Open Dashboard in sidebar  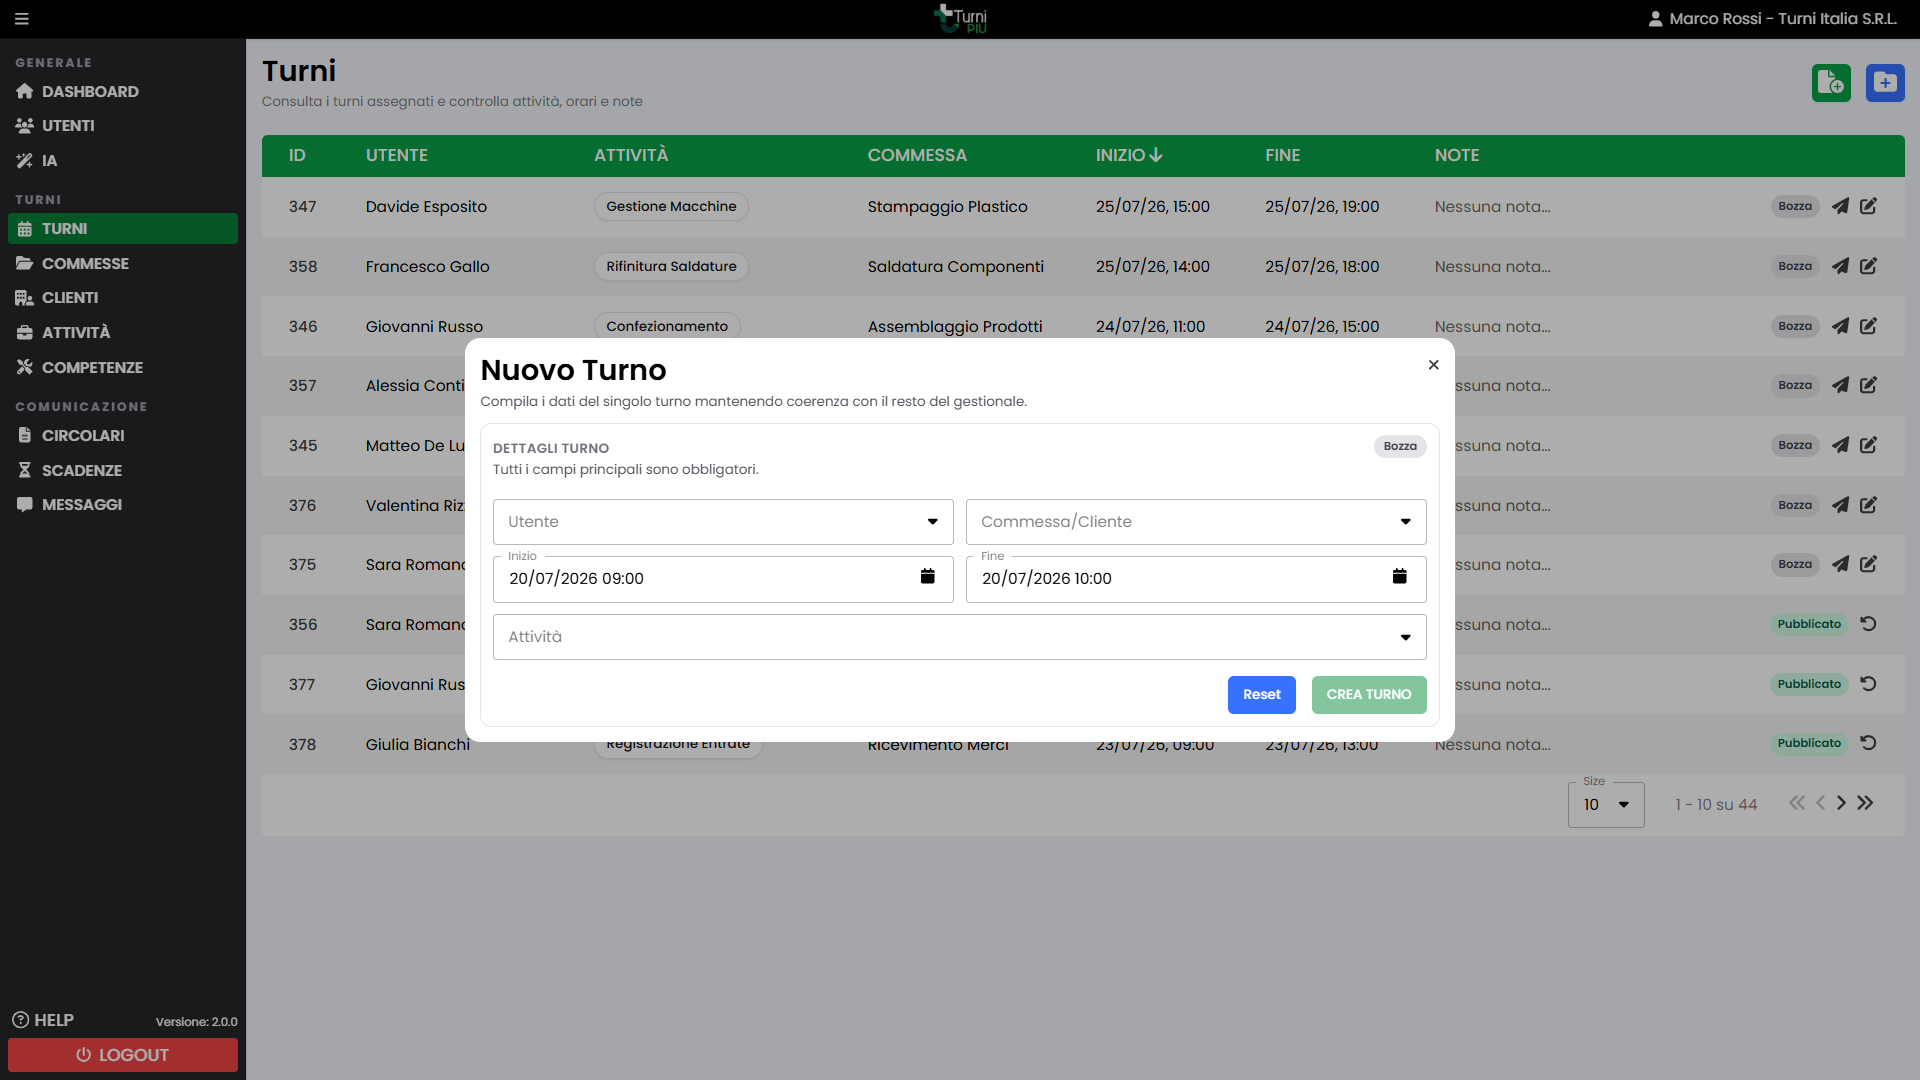(123, 92)
